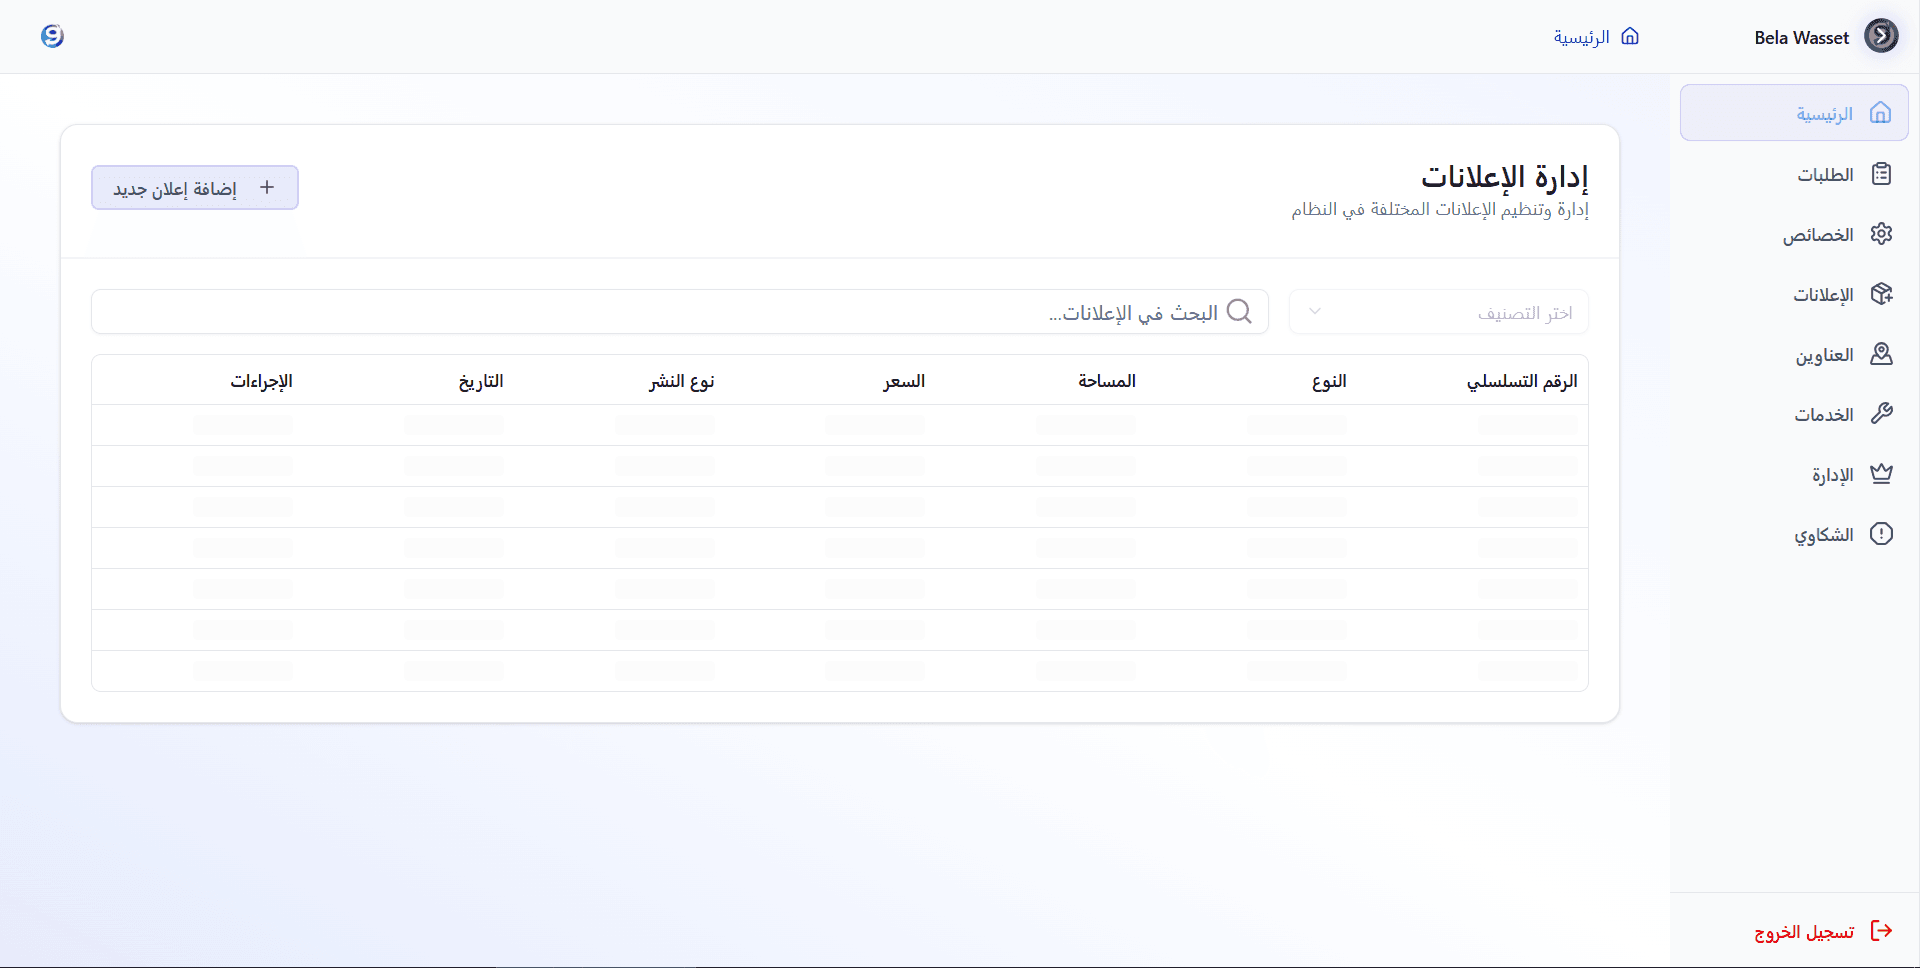Select the العناوين label in the sidebar
The width and height of the screenshot is (1920, 968).
[1824, 355]
